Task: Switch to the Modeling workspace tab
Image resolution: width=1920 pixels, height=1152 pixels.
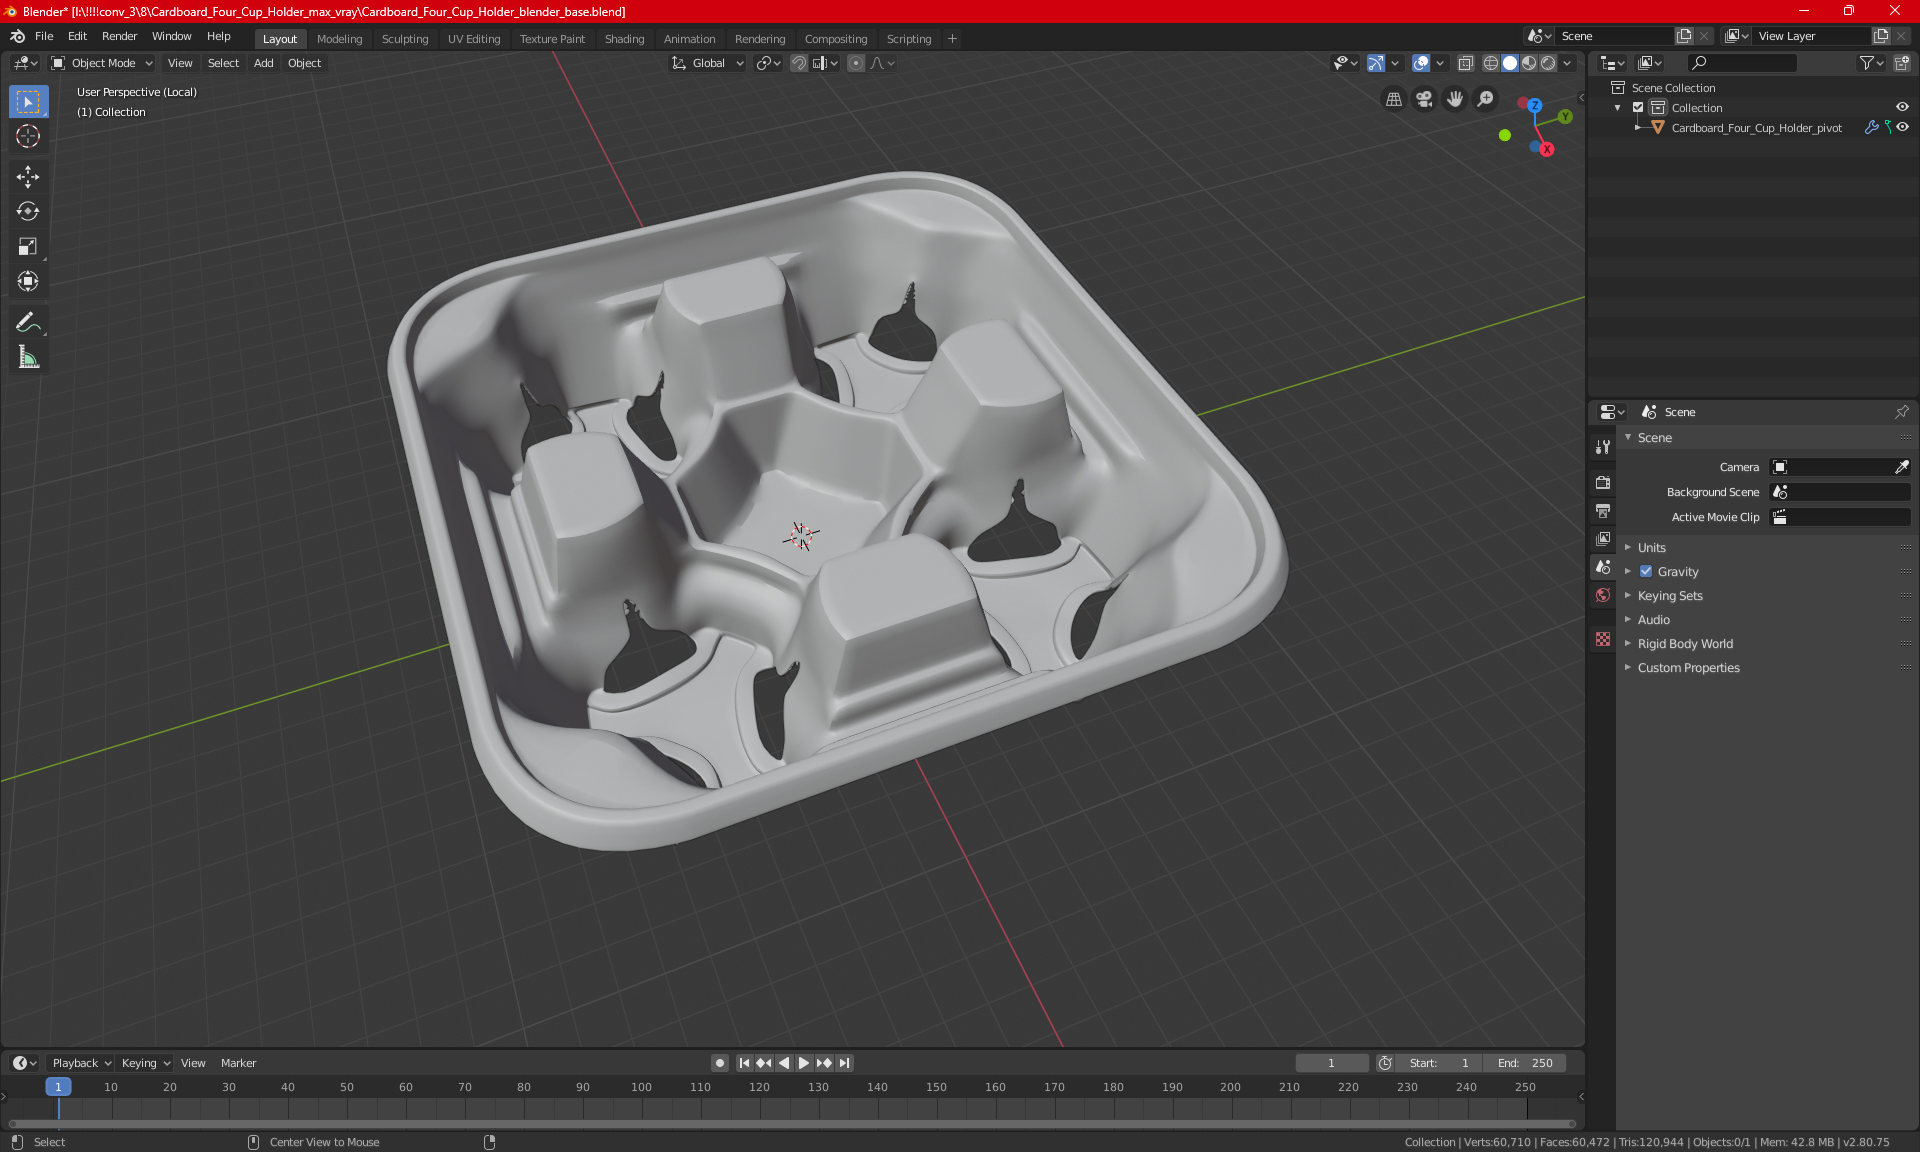Action: 339,39
